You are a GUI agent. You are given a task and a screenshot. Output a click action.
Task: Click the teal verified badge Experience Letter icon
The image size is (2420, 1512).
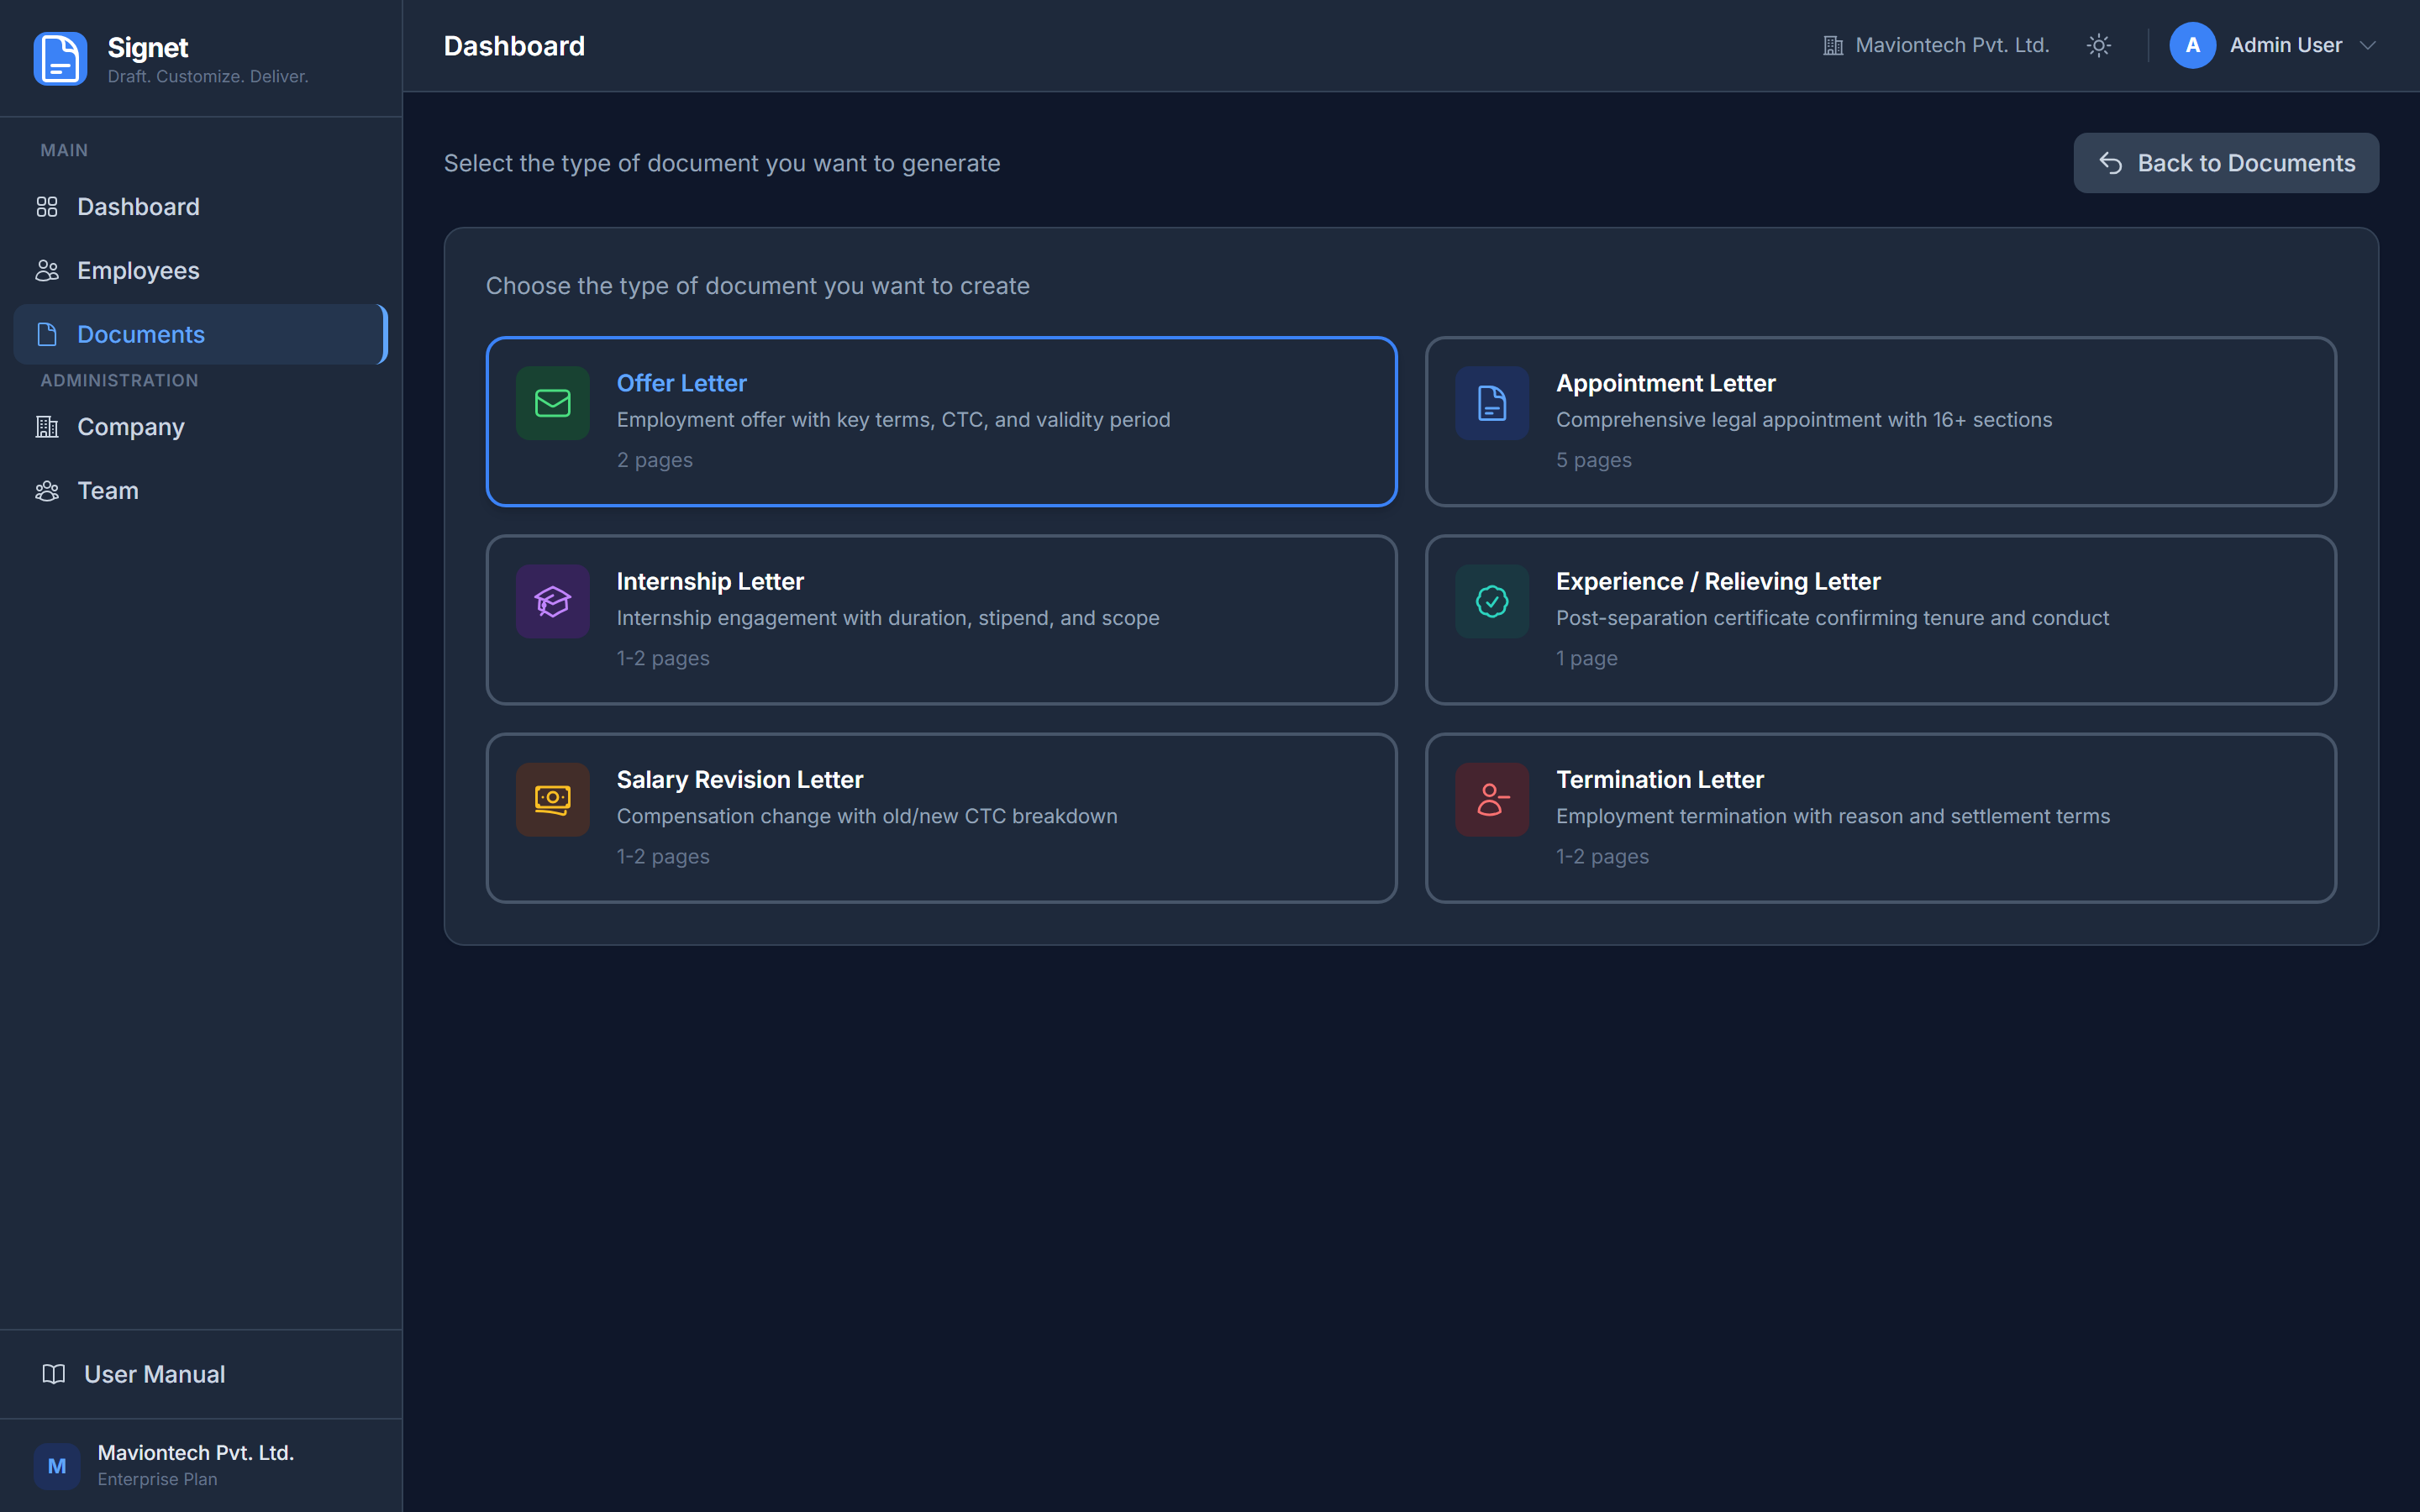coord(1491,601)
